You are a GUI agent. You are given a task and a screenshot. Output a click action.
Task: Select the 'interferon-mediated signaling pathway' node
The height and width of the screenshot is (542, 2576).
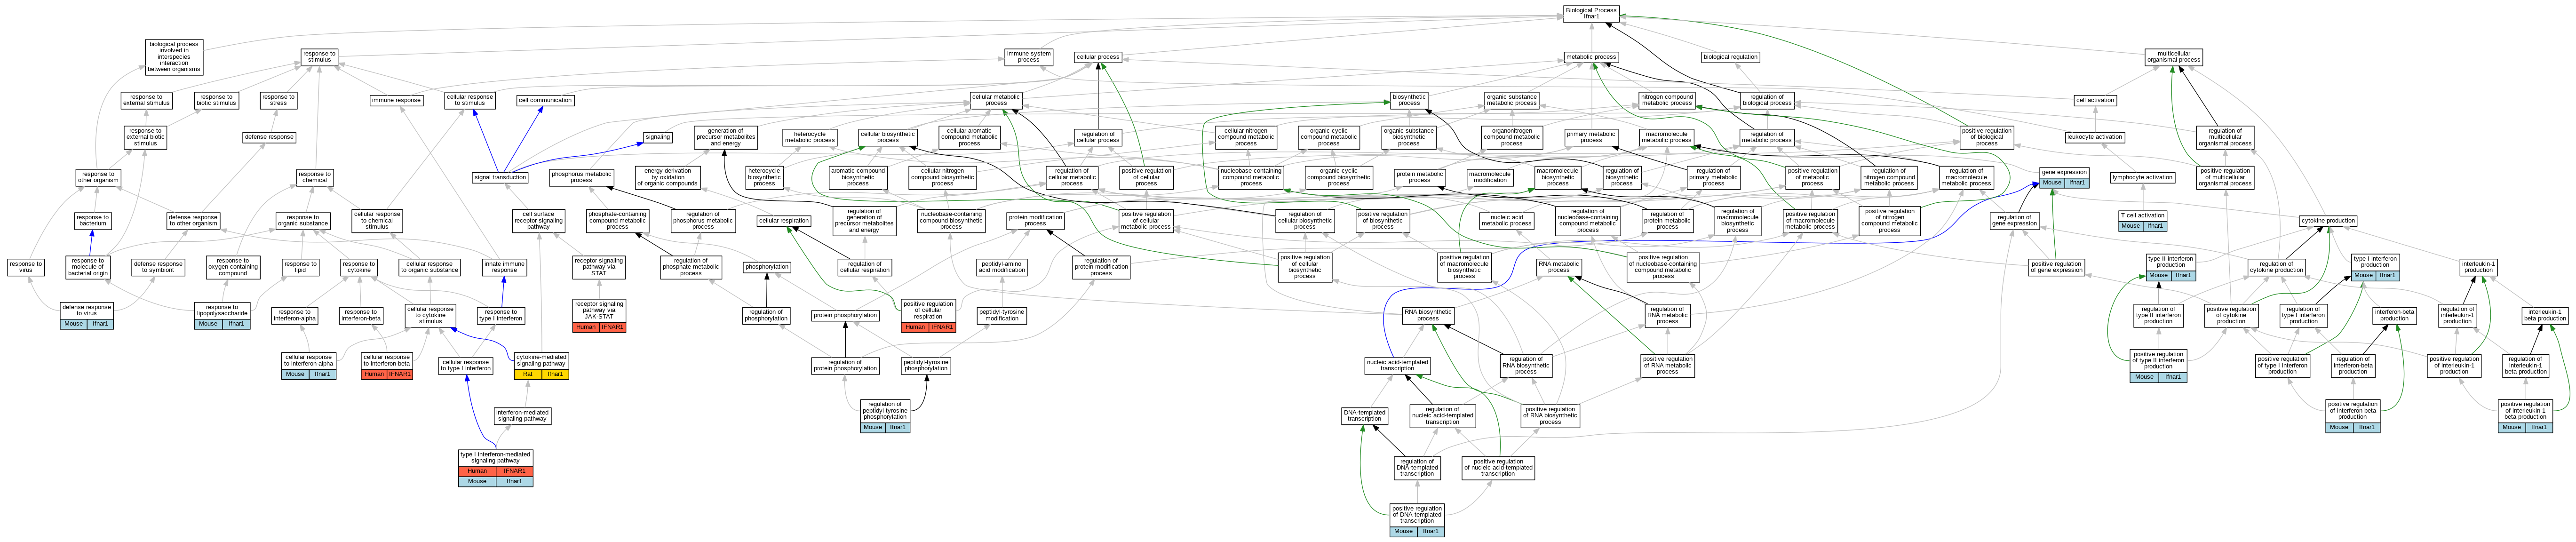tap(522, 415)
